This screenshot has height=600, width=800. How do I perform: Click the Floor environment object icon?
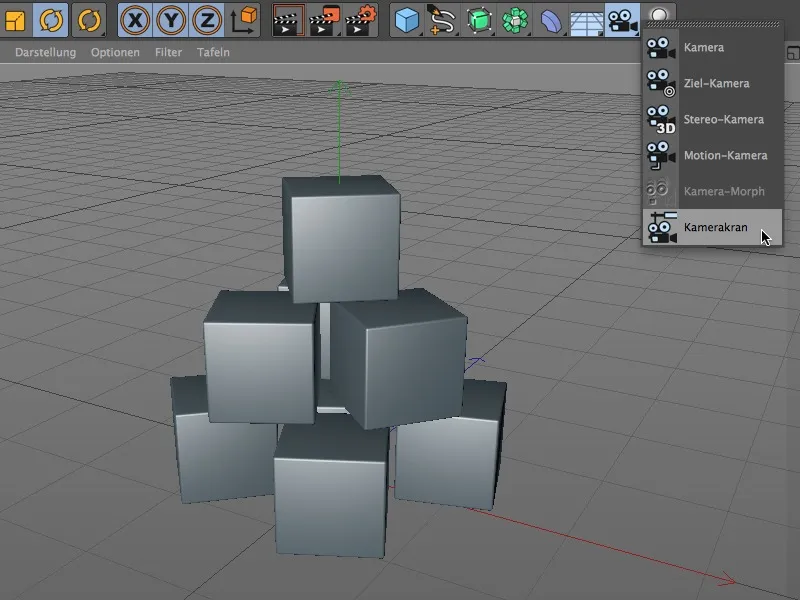pyautogui.click(x=587, y=20)
